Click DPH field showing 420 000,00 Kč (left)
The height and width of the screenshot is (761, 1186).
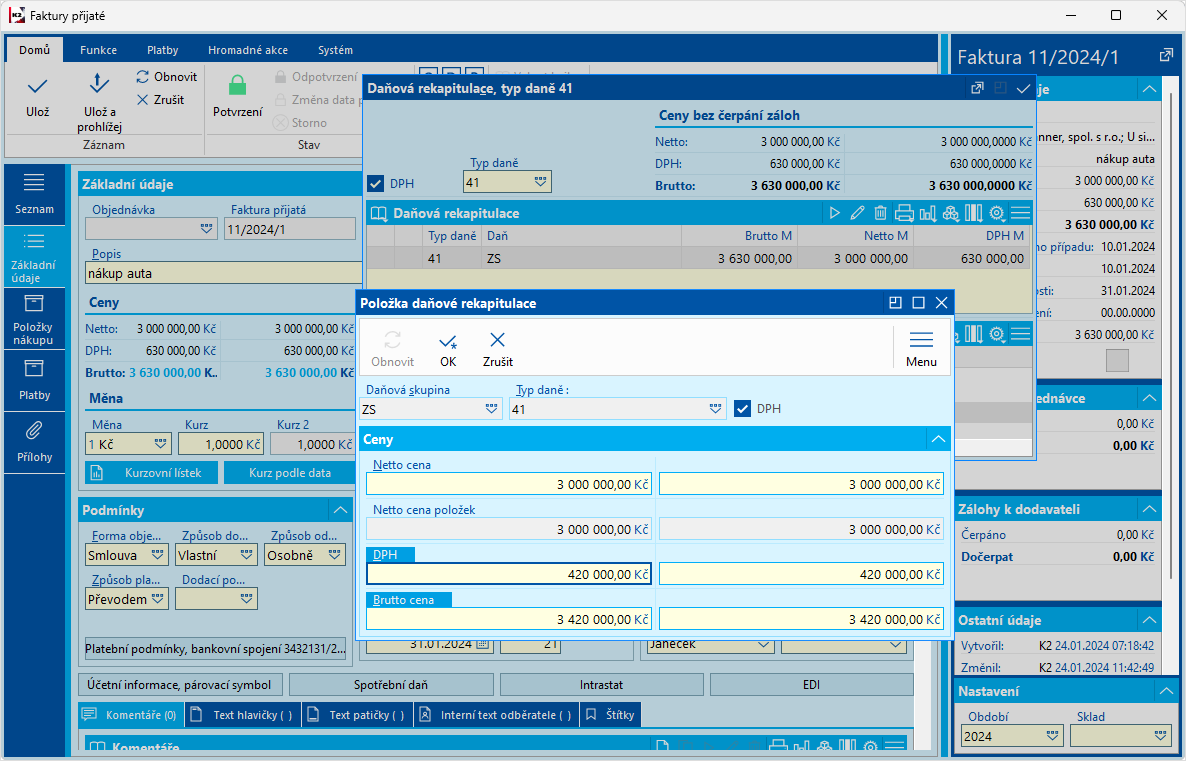(x=508, y=574)
